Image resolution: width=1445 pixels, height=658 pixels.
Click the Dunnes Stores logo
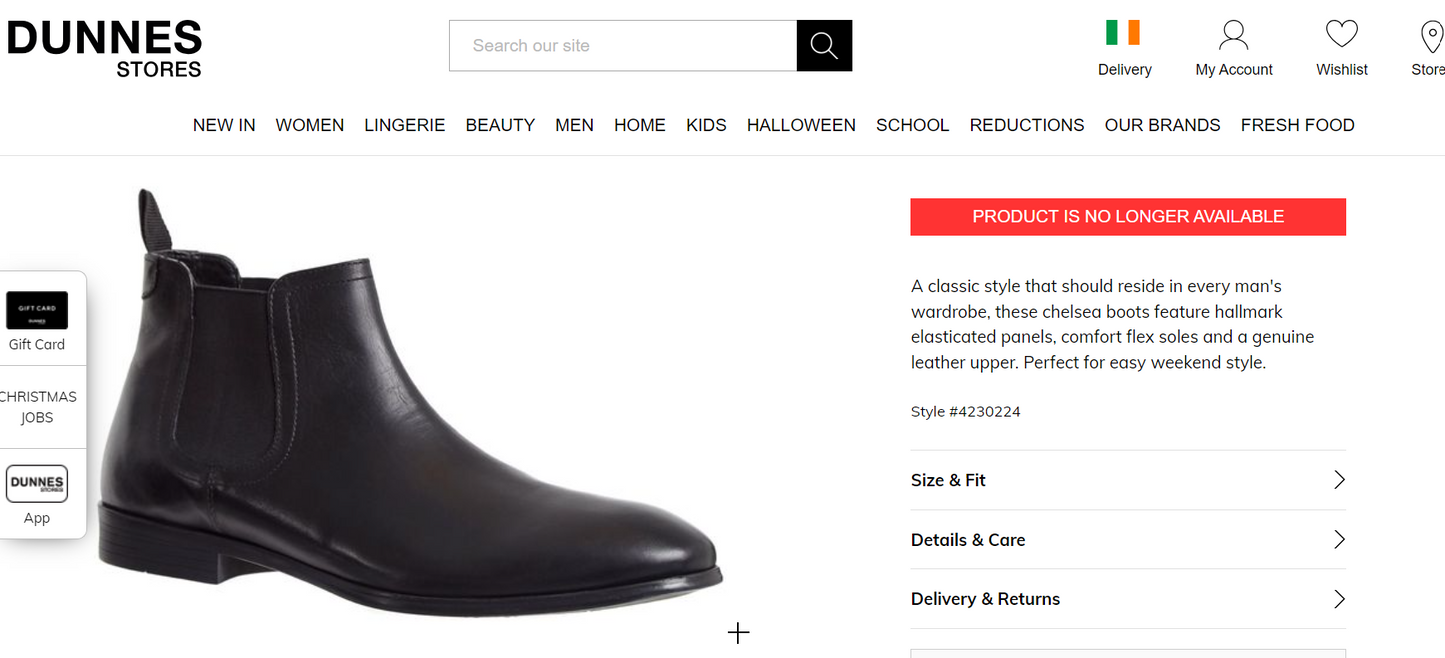tap(104, 45)
